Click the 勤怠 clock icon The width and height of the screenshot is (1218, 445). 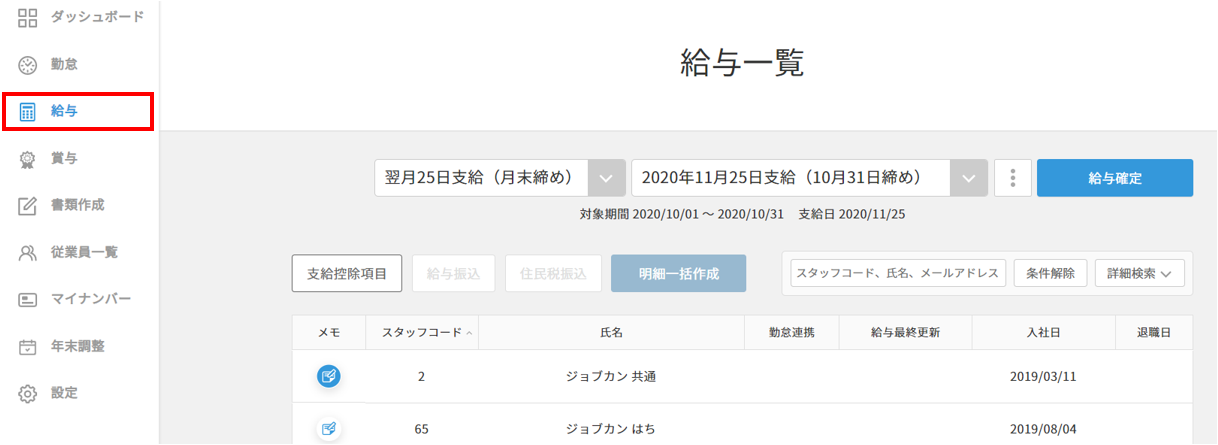[x=28, y=64]
